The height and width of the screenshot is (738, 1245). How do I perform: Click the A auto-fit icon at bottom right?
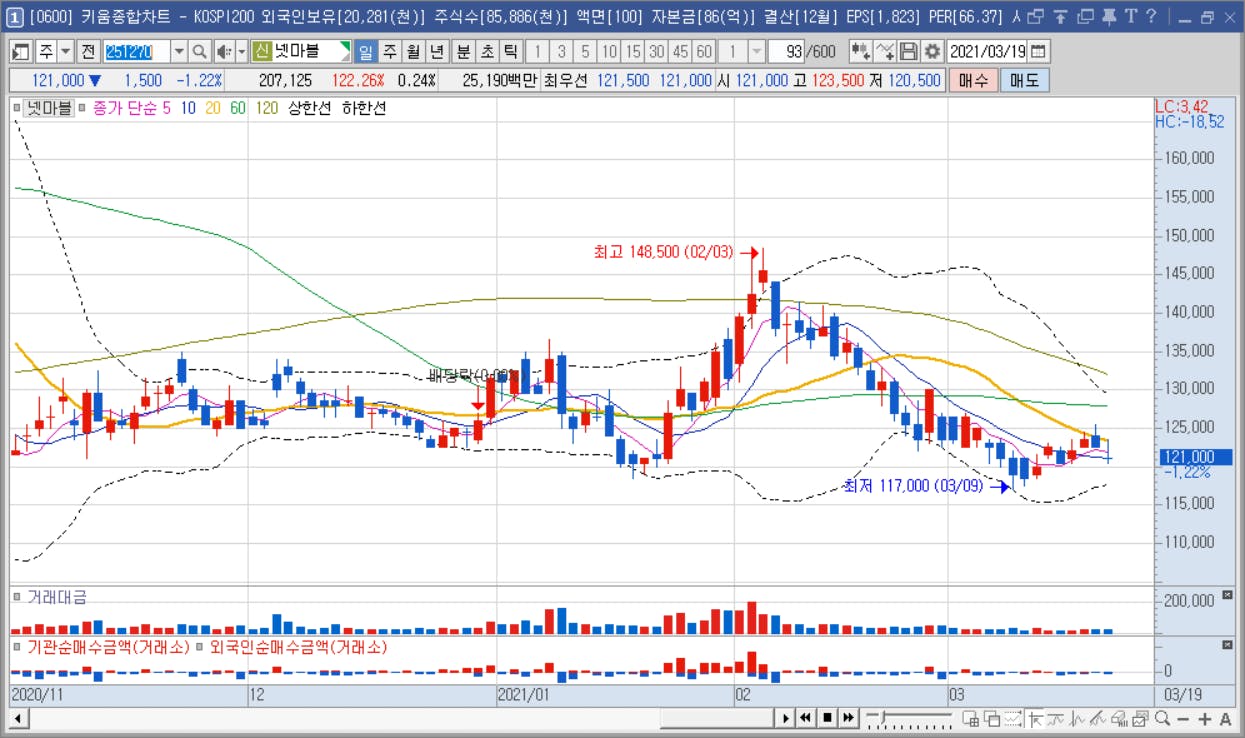click(1225, 718)
